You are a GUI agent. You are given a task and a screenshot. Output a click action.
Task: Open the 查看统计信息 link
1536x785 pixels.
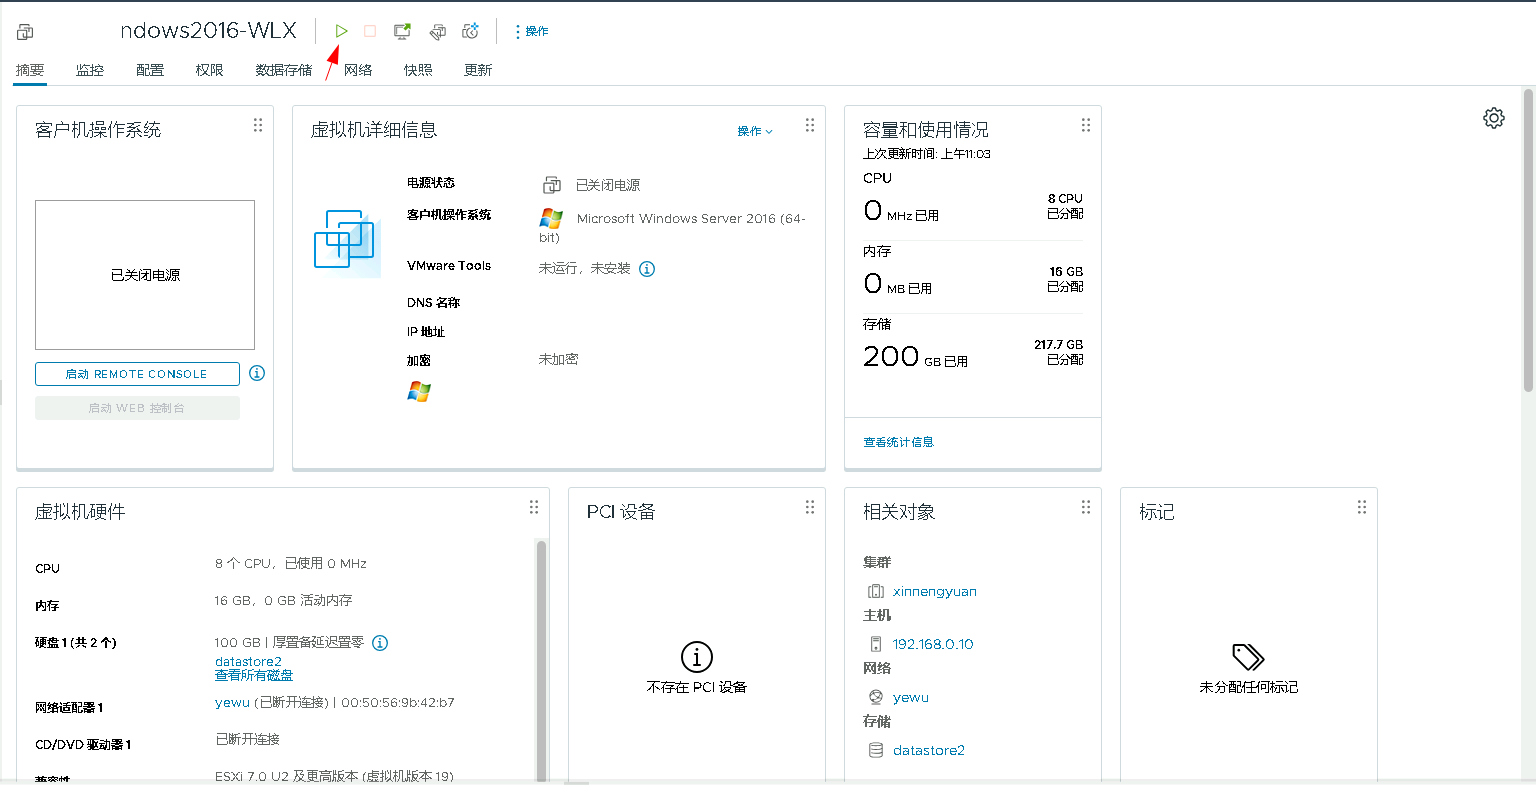[x=898, y=442]
